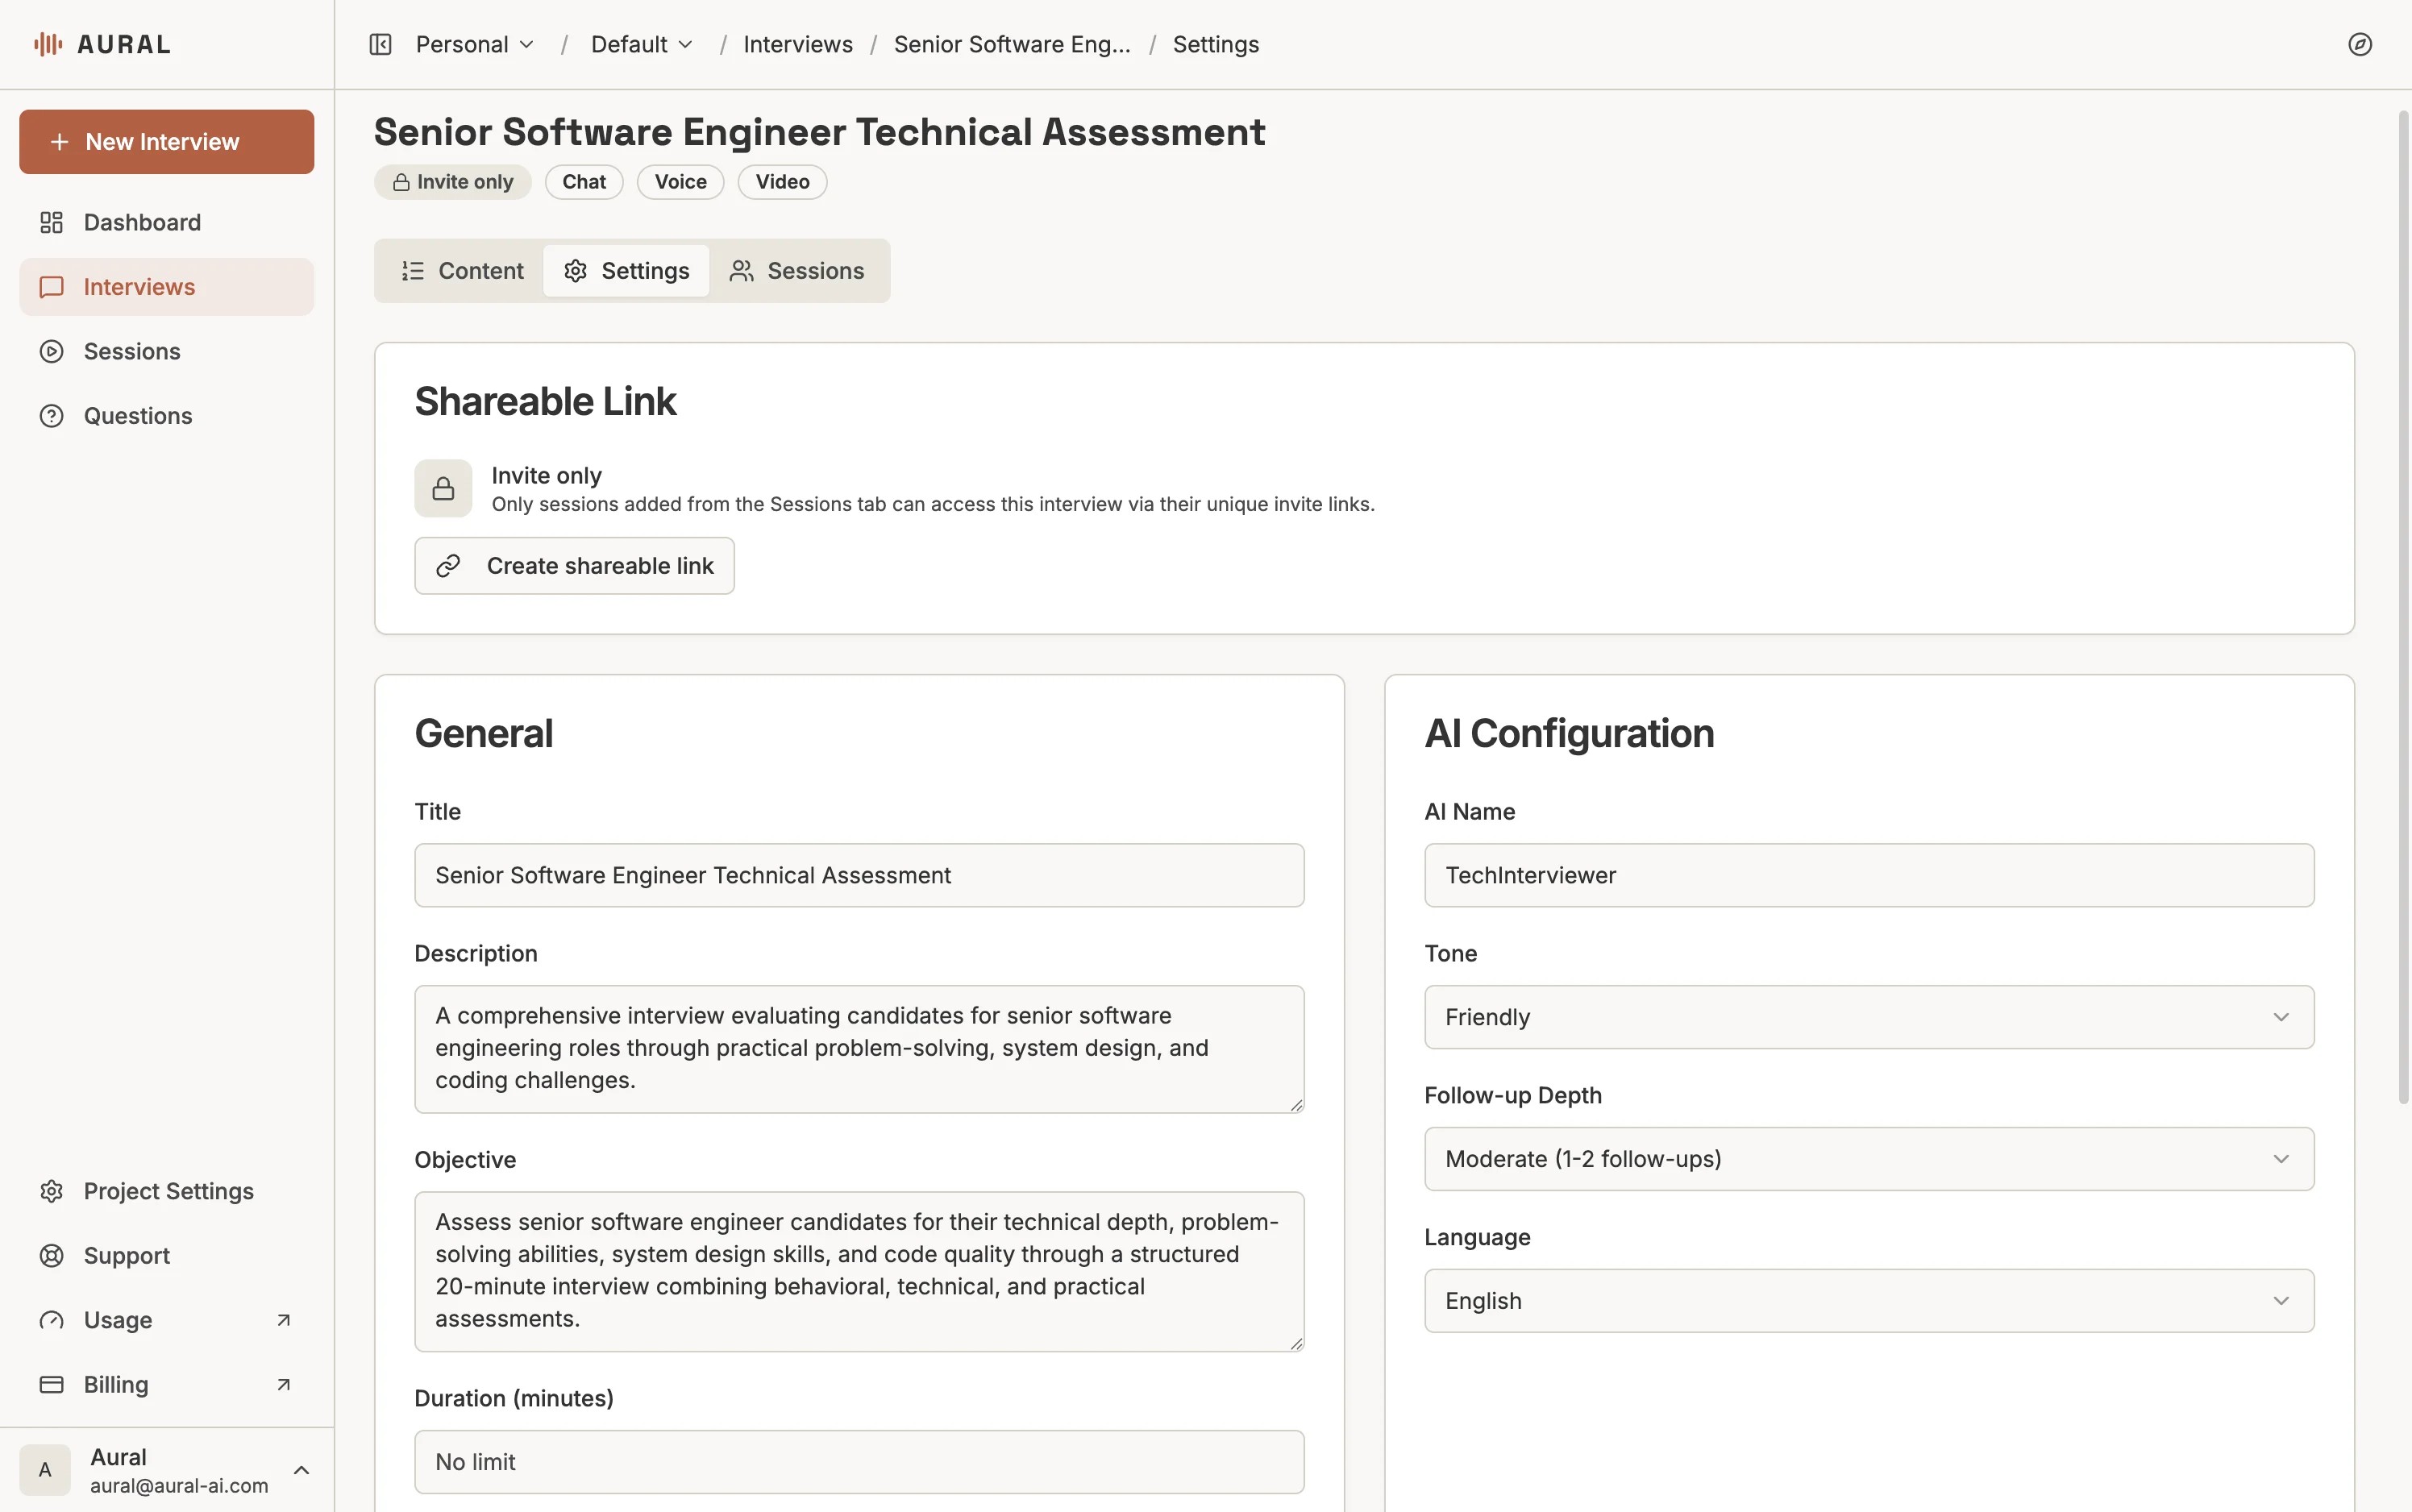
Task: Go to Interviews breadcrumb link
Action: (798, 44)
